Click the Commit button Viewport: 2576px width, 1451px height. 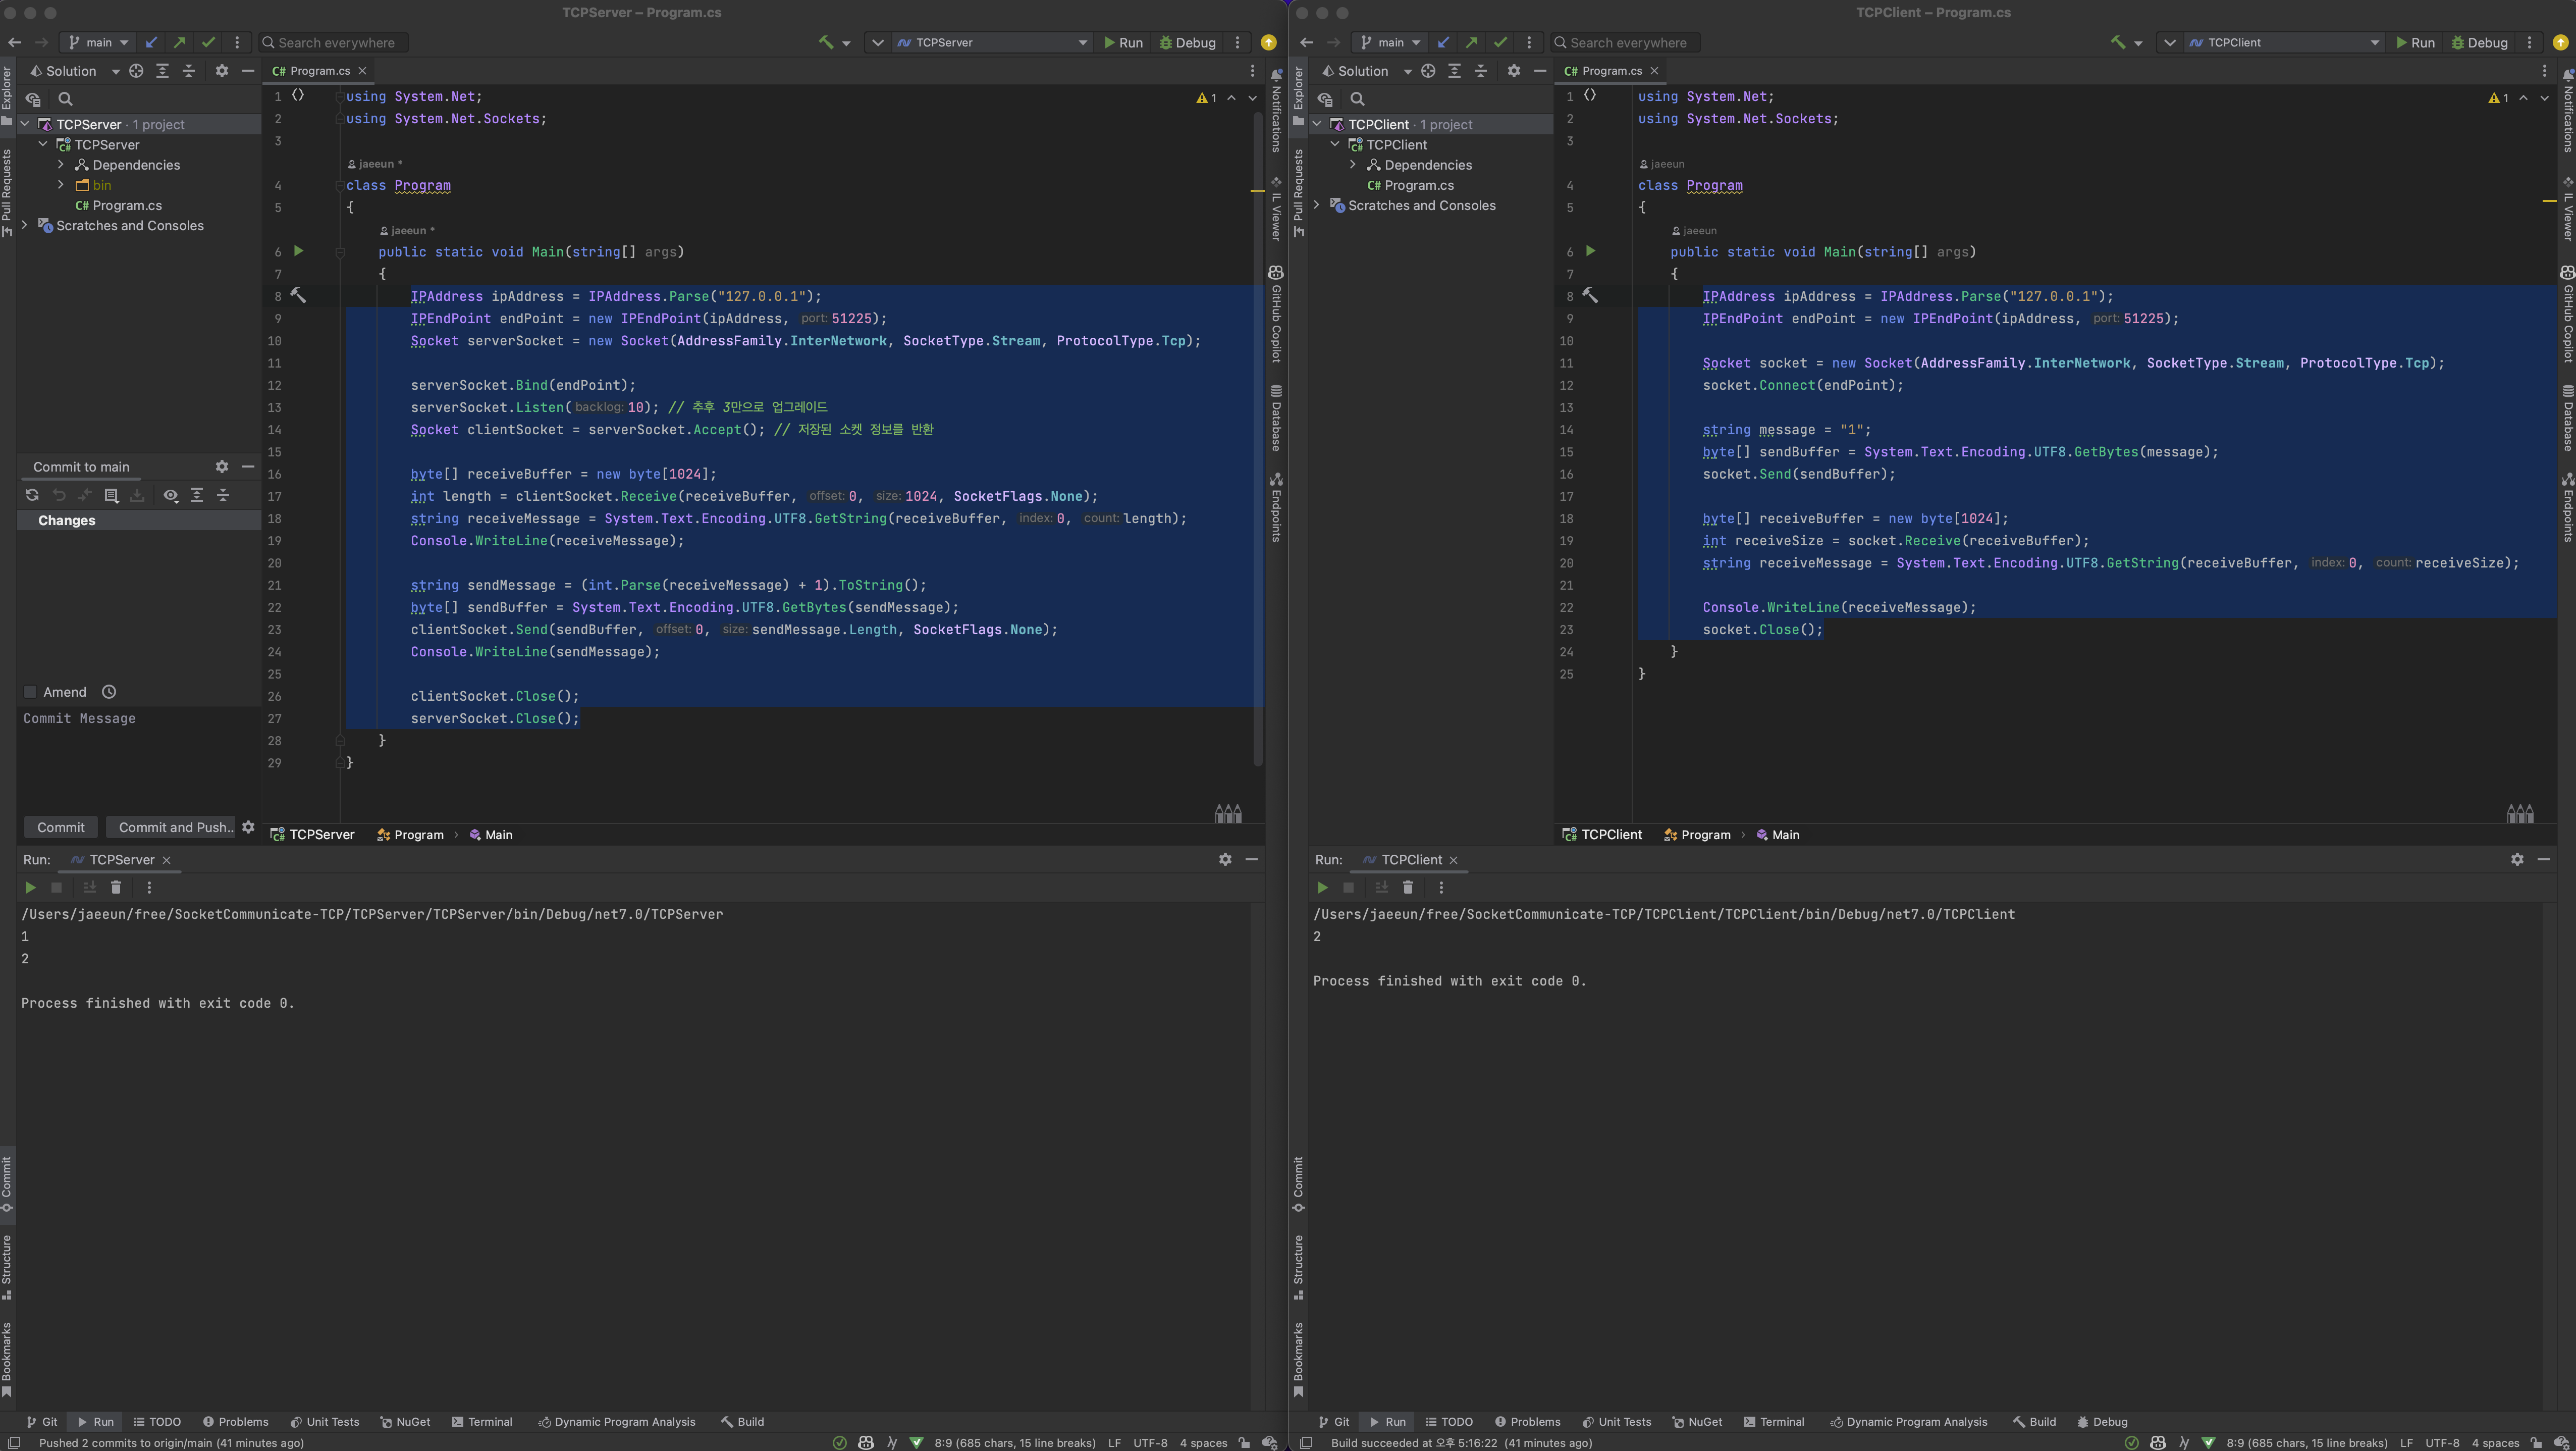coord(61,827)
